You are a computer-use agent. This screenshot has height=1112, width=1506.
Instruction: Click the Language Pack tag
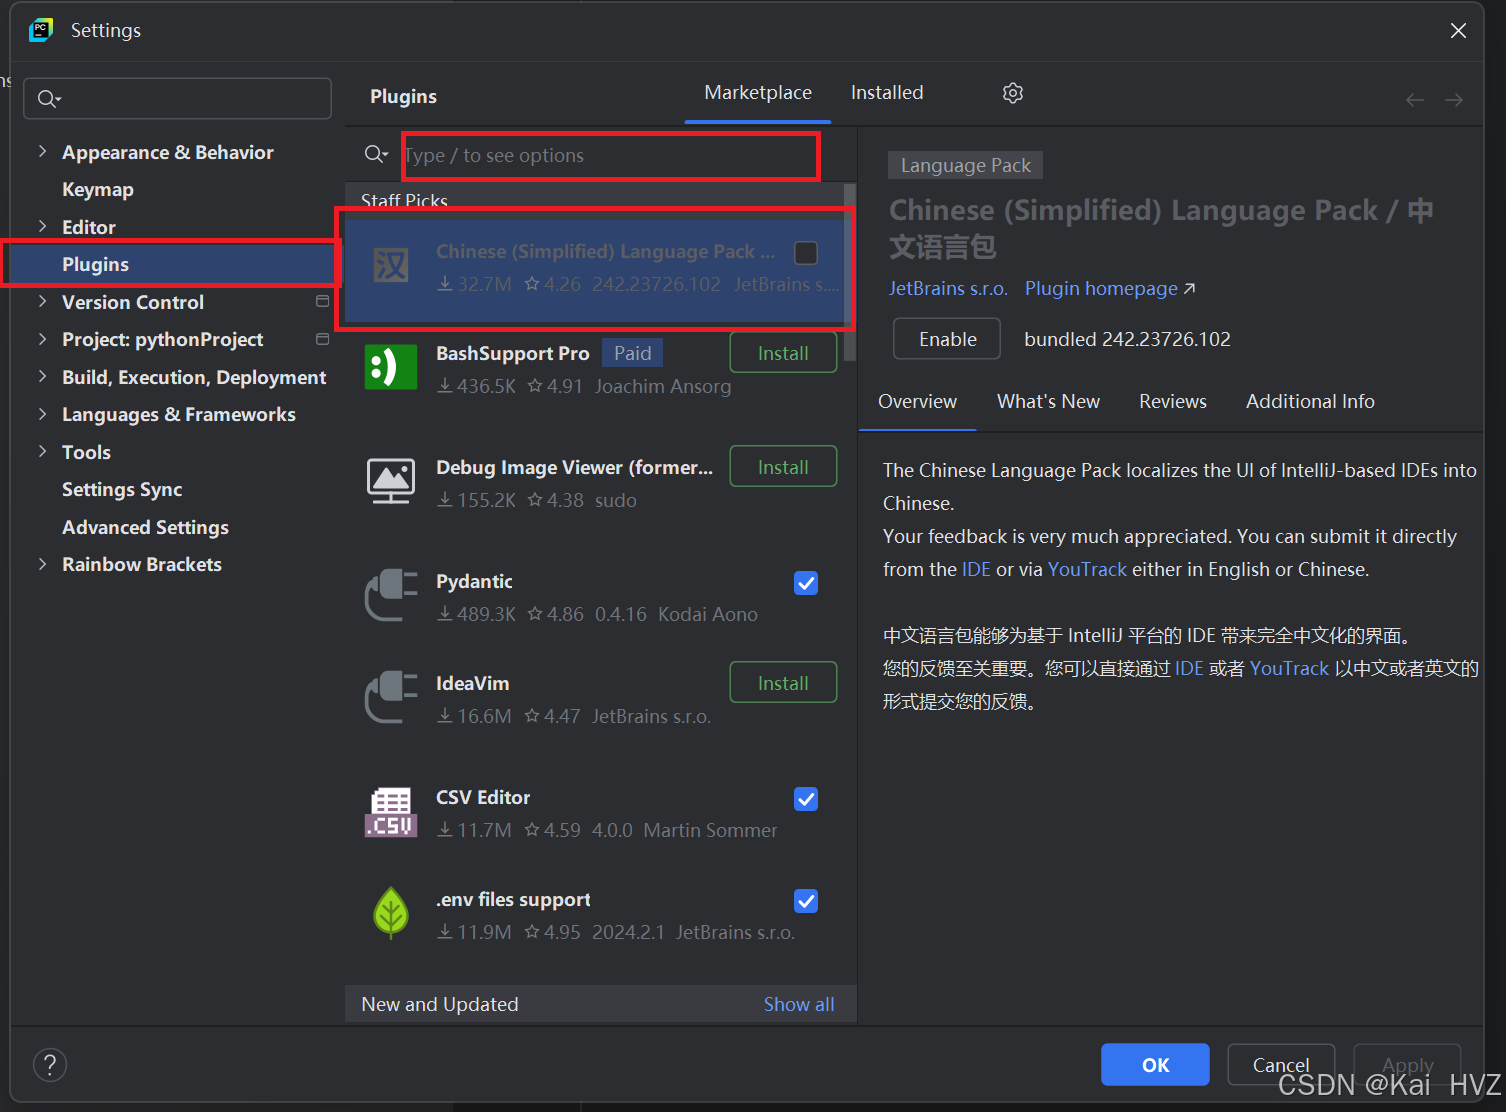click(x=965, y=165)
